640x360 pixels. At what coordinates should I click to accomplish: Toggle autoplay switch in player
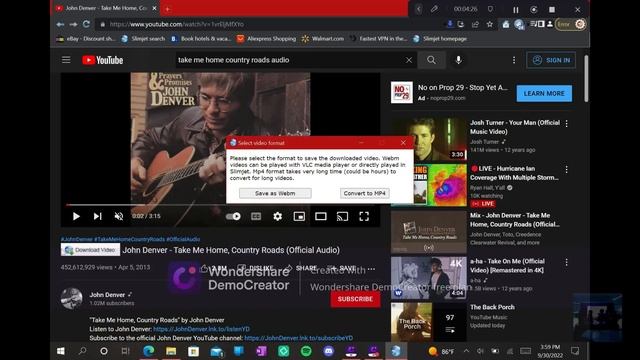(x=233, y=216)
